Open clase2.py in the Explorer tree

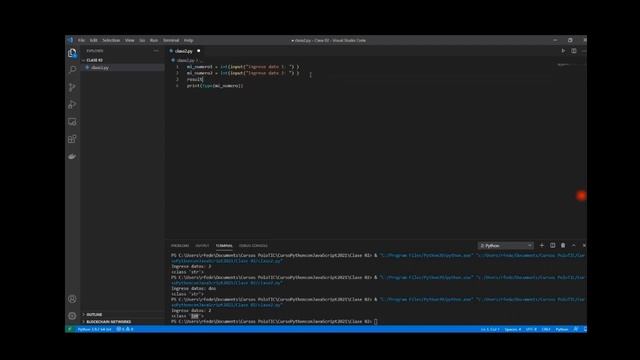point(100,67)
